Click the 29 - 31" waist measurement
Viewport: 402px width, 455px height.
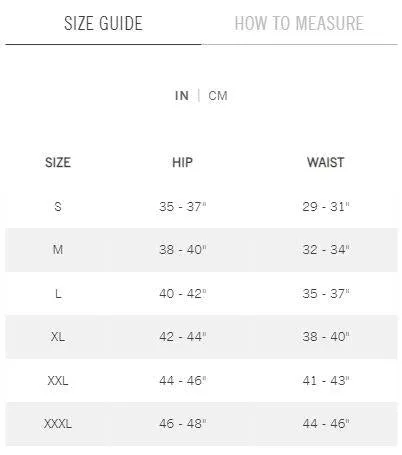(x=326, y=207)
